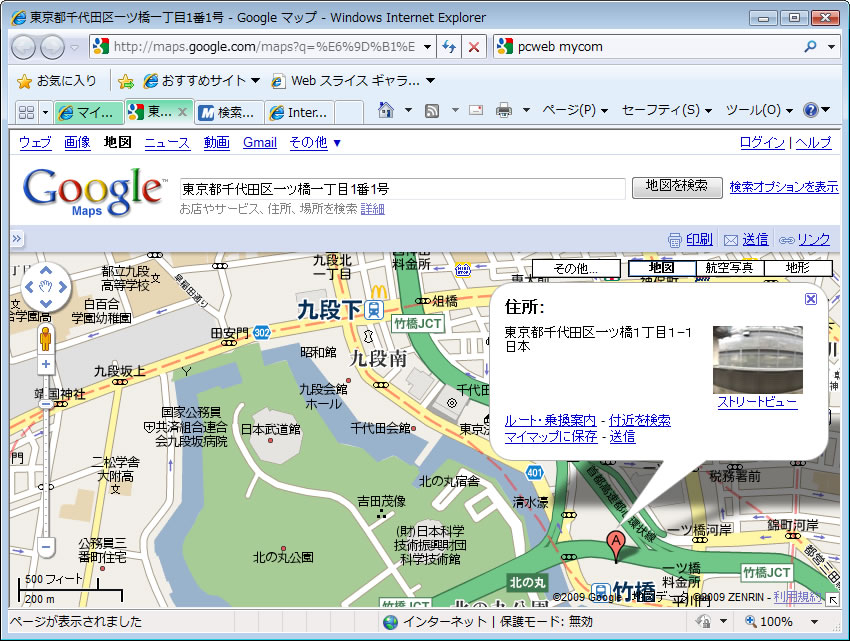Click the browser address bar URL

point(264,47)
